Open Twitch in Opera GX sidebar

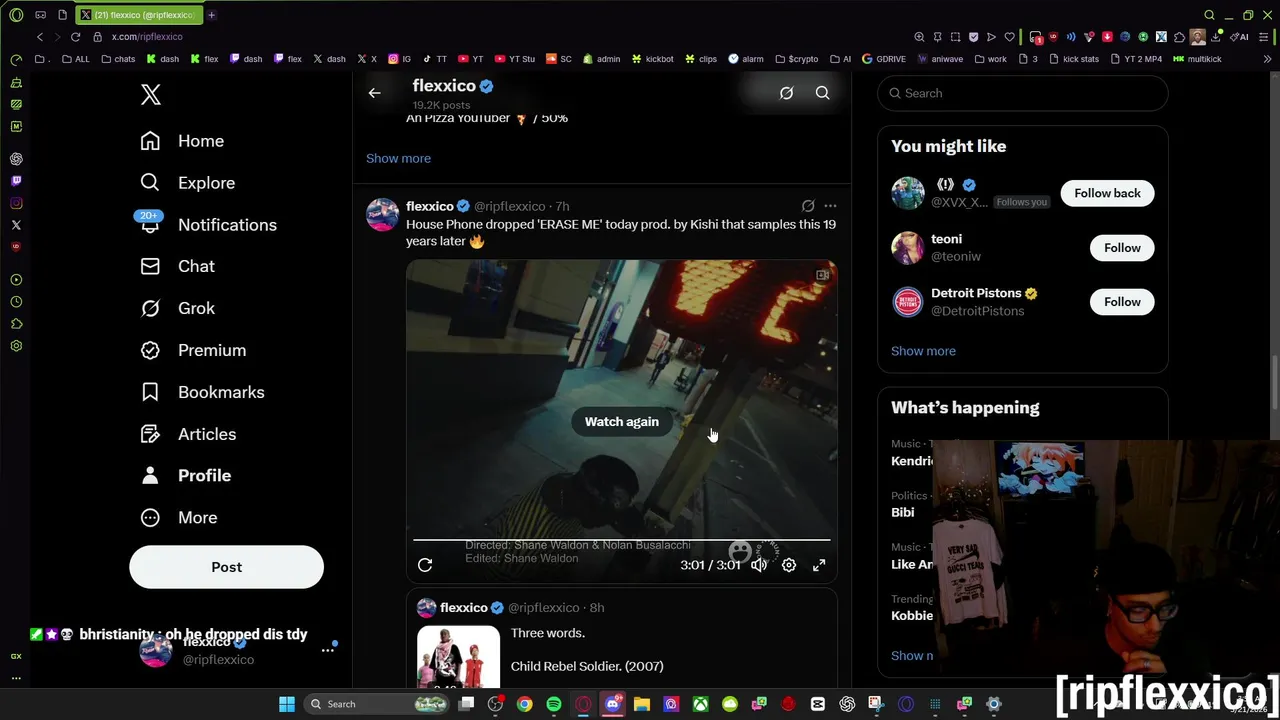[x=16, y=181]
